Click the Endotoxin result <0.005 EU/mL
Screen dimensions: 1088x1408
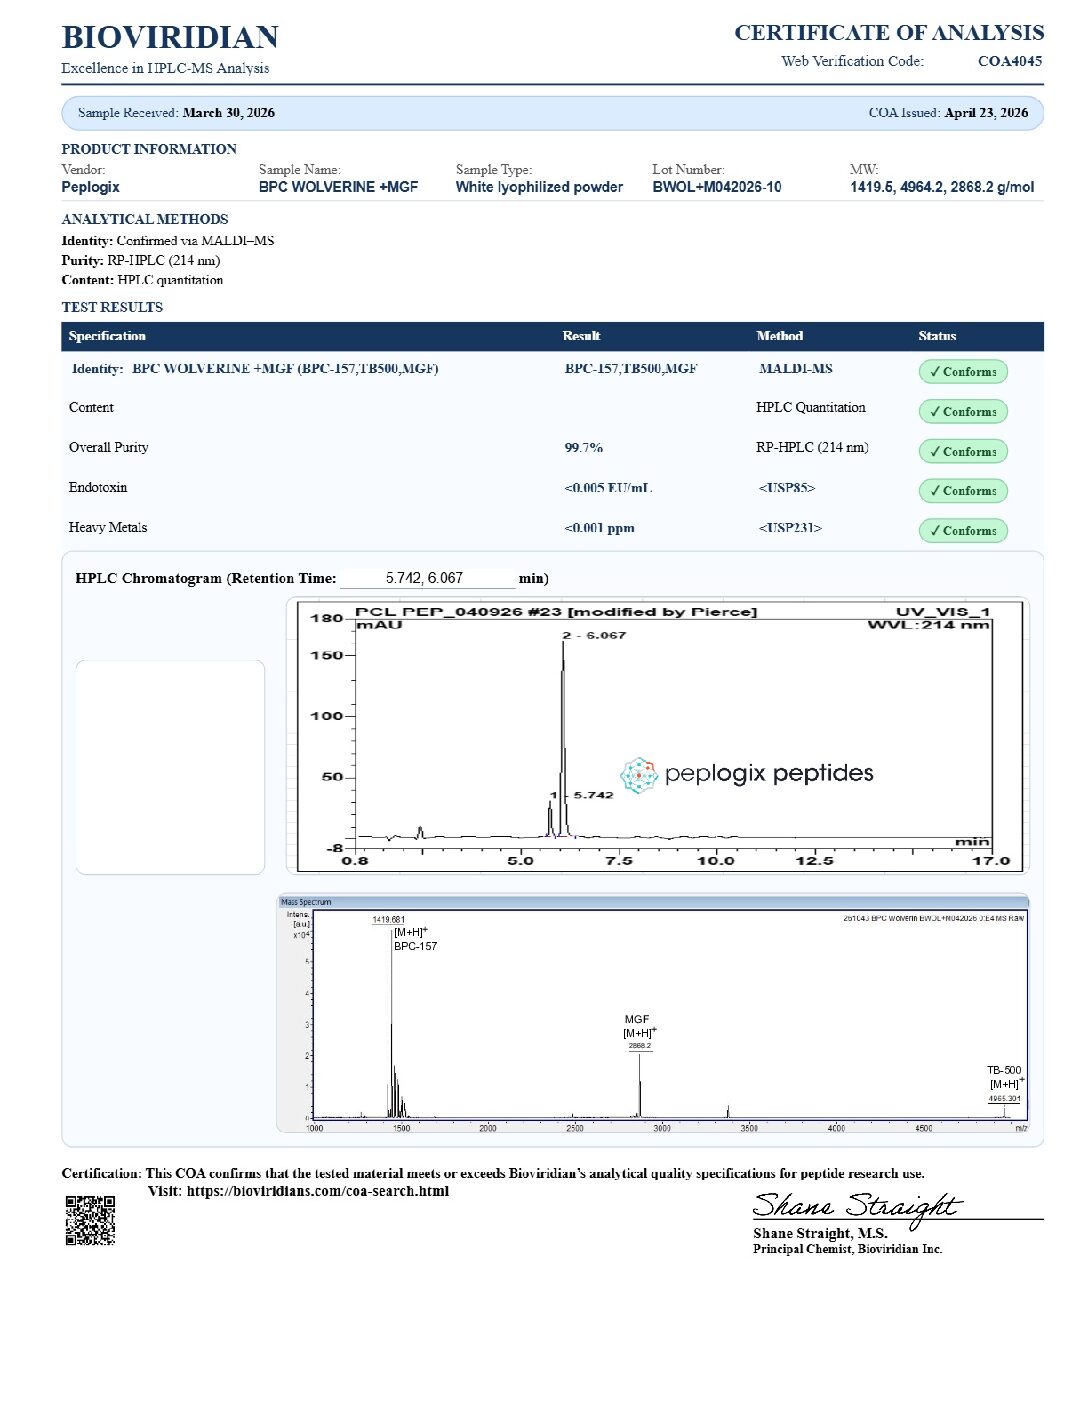[608, 488]
